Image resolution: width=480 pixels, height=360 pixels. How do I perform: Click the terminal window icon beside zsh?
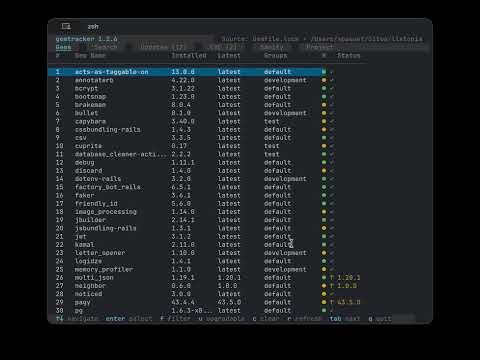(66, 26)
